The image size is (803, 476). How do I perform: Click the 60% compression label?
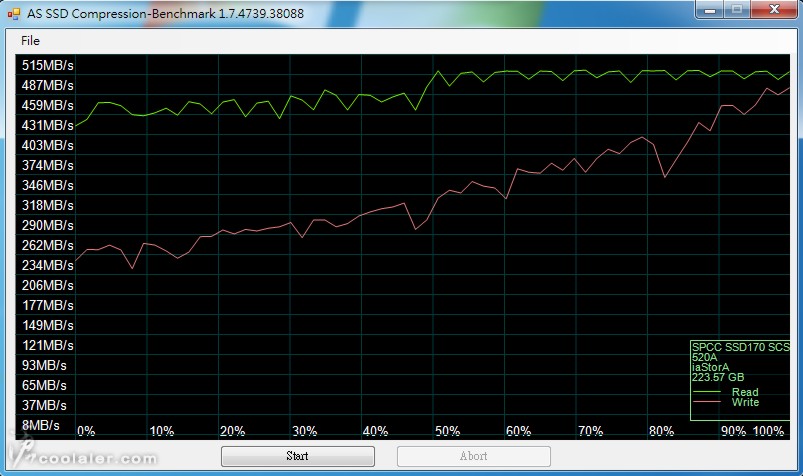click(x=518, y=431)
